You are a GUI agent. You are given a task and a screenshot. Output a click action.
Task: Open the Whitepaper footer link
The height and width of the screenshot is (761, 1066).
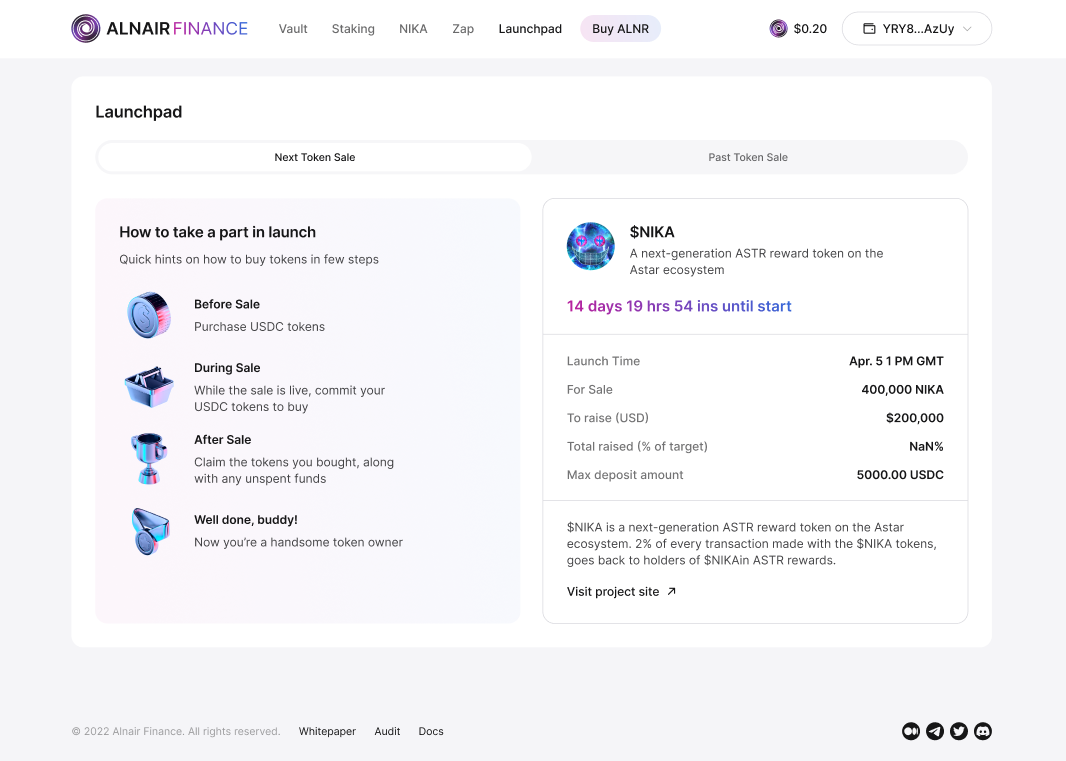pyautogui.click(x=327, y=731)
